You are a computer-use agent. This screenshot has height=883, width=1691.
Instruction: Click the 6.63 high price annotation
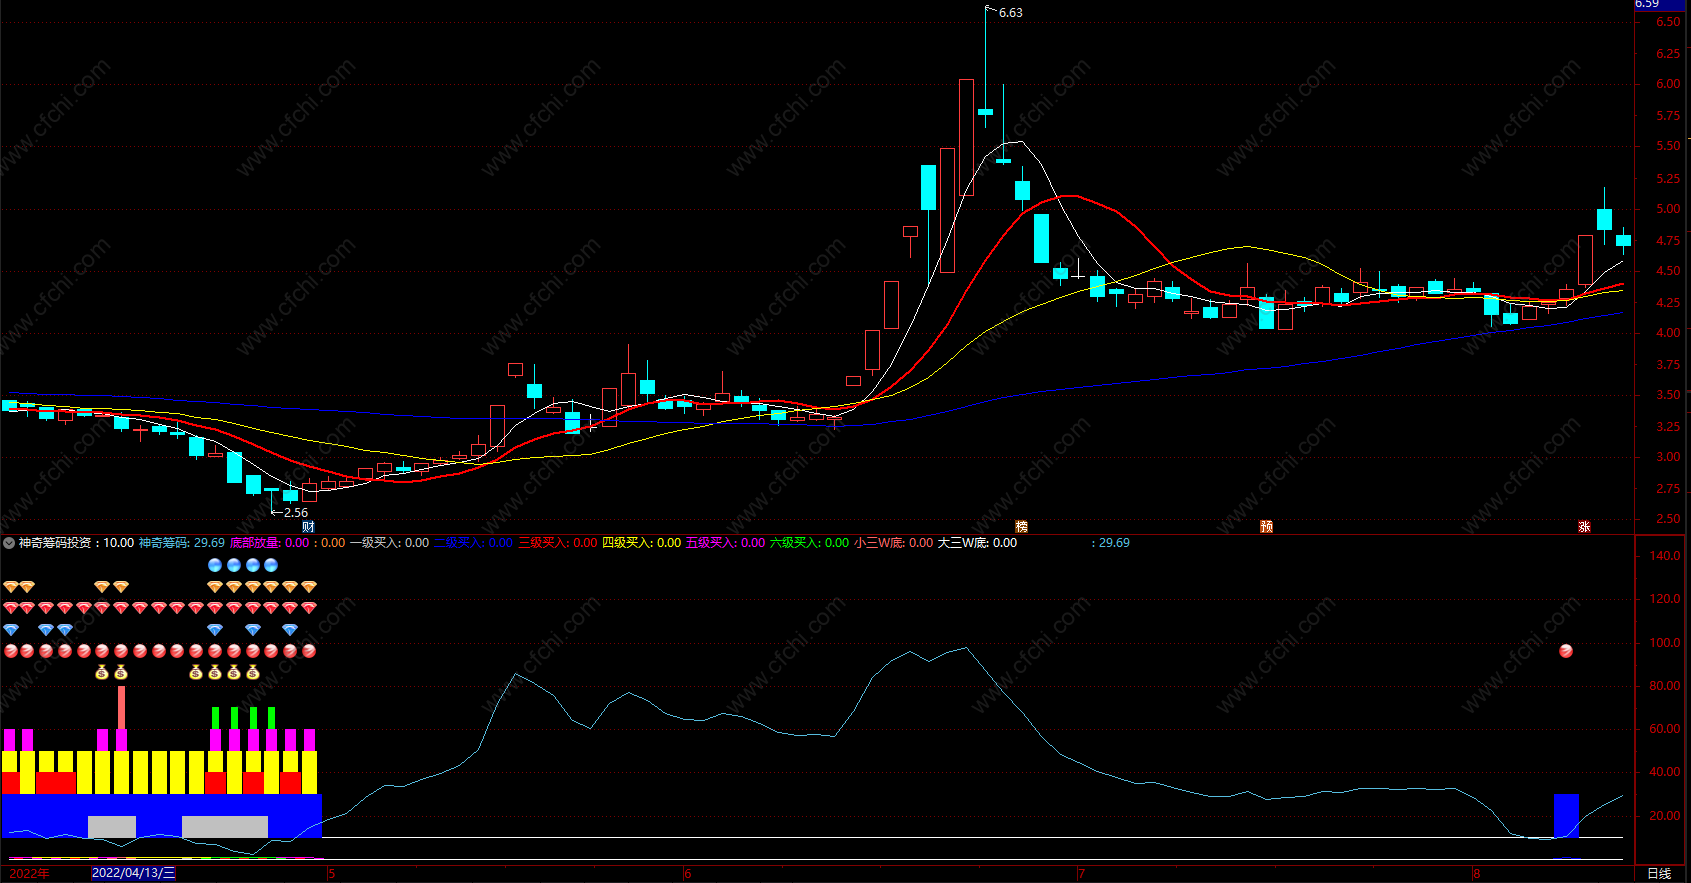tap(1011, 13)
